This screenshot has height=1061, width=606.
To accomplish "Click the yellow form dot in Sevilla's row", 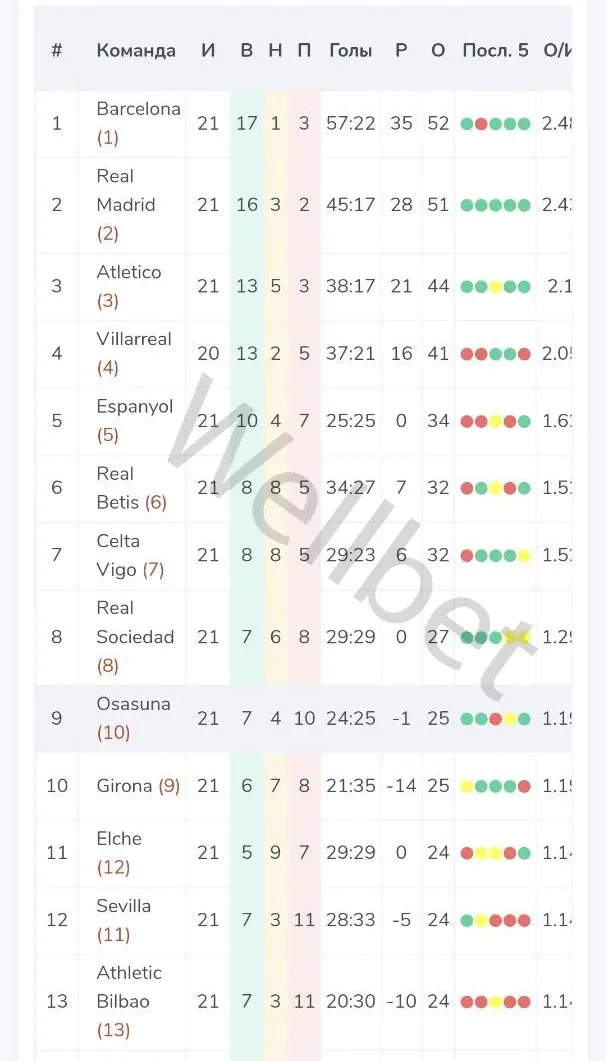I will click(x=481, y=920).
